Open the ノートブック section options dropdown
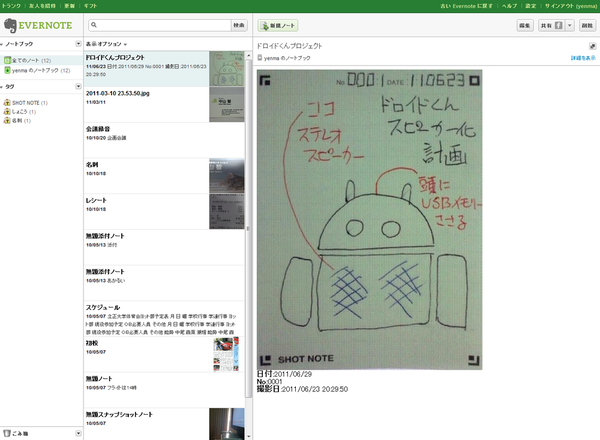The width and height of the screenshot is (600, 440). 78,44
